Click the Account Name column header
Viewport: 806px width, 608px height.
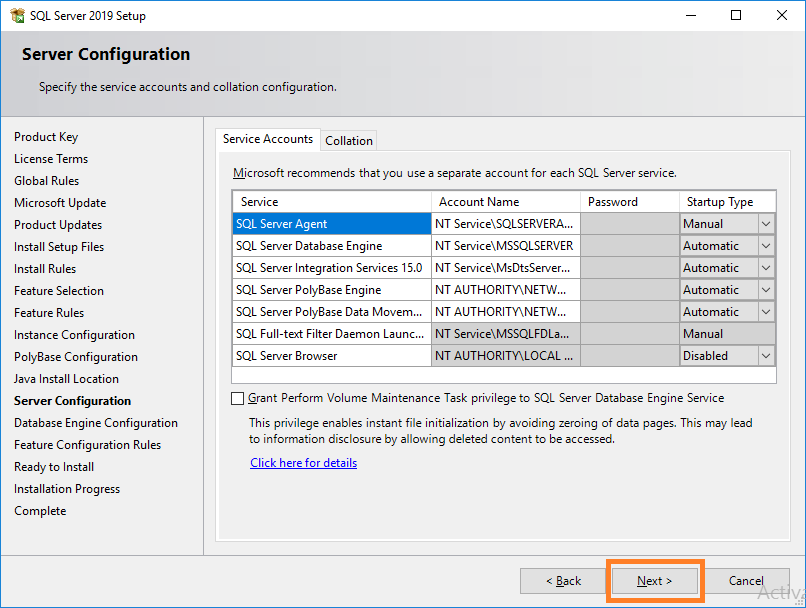tap(506, 202)
